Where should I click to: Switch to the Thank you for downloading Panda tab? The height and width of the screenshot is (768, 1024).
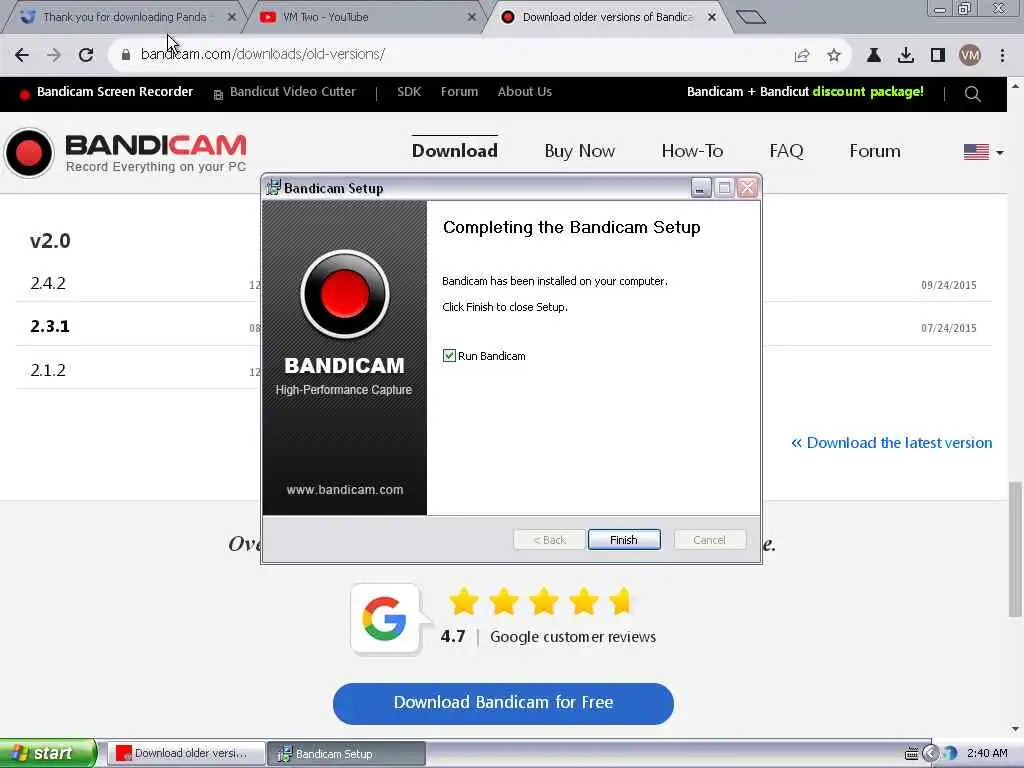coord(124,17)
